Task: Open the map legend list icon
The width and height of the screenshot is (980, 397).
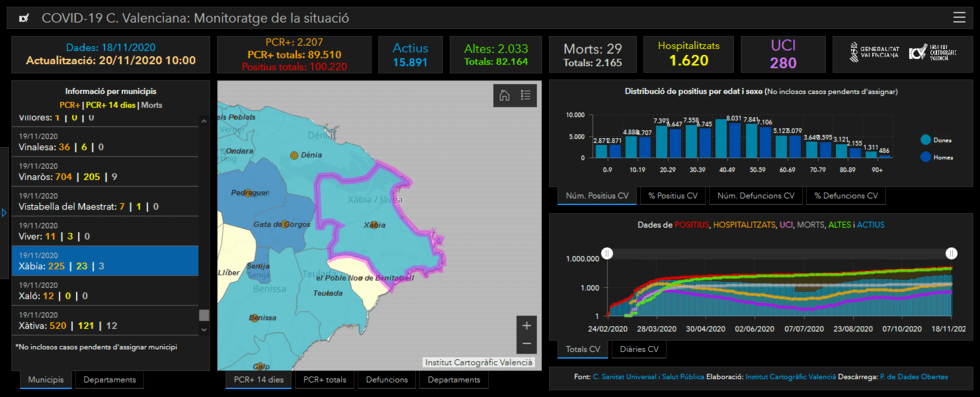Action: pyautogui.click(x=526, y=95)
